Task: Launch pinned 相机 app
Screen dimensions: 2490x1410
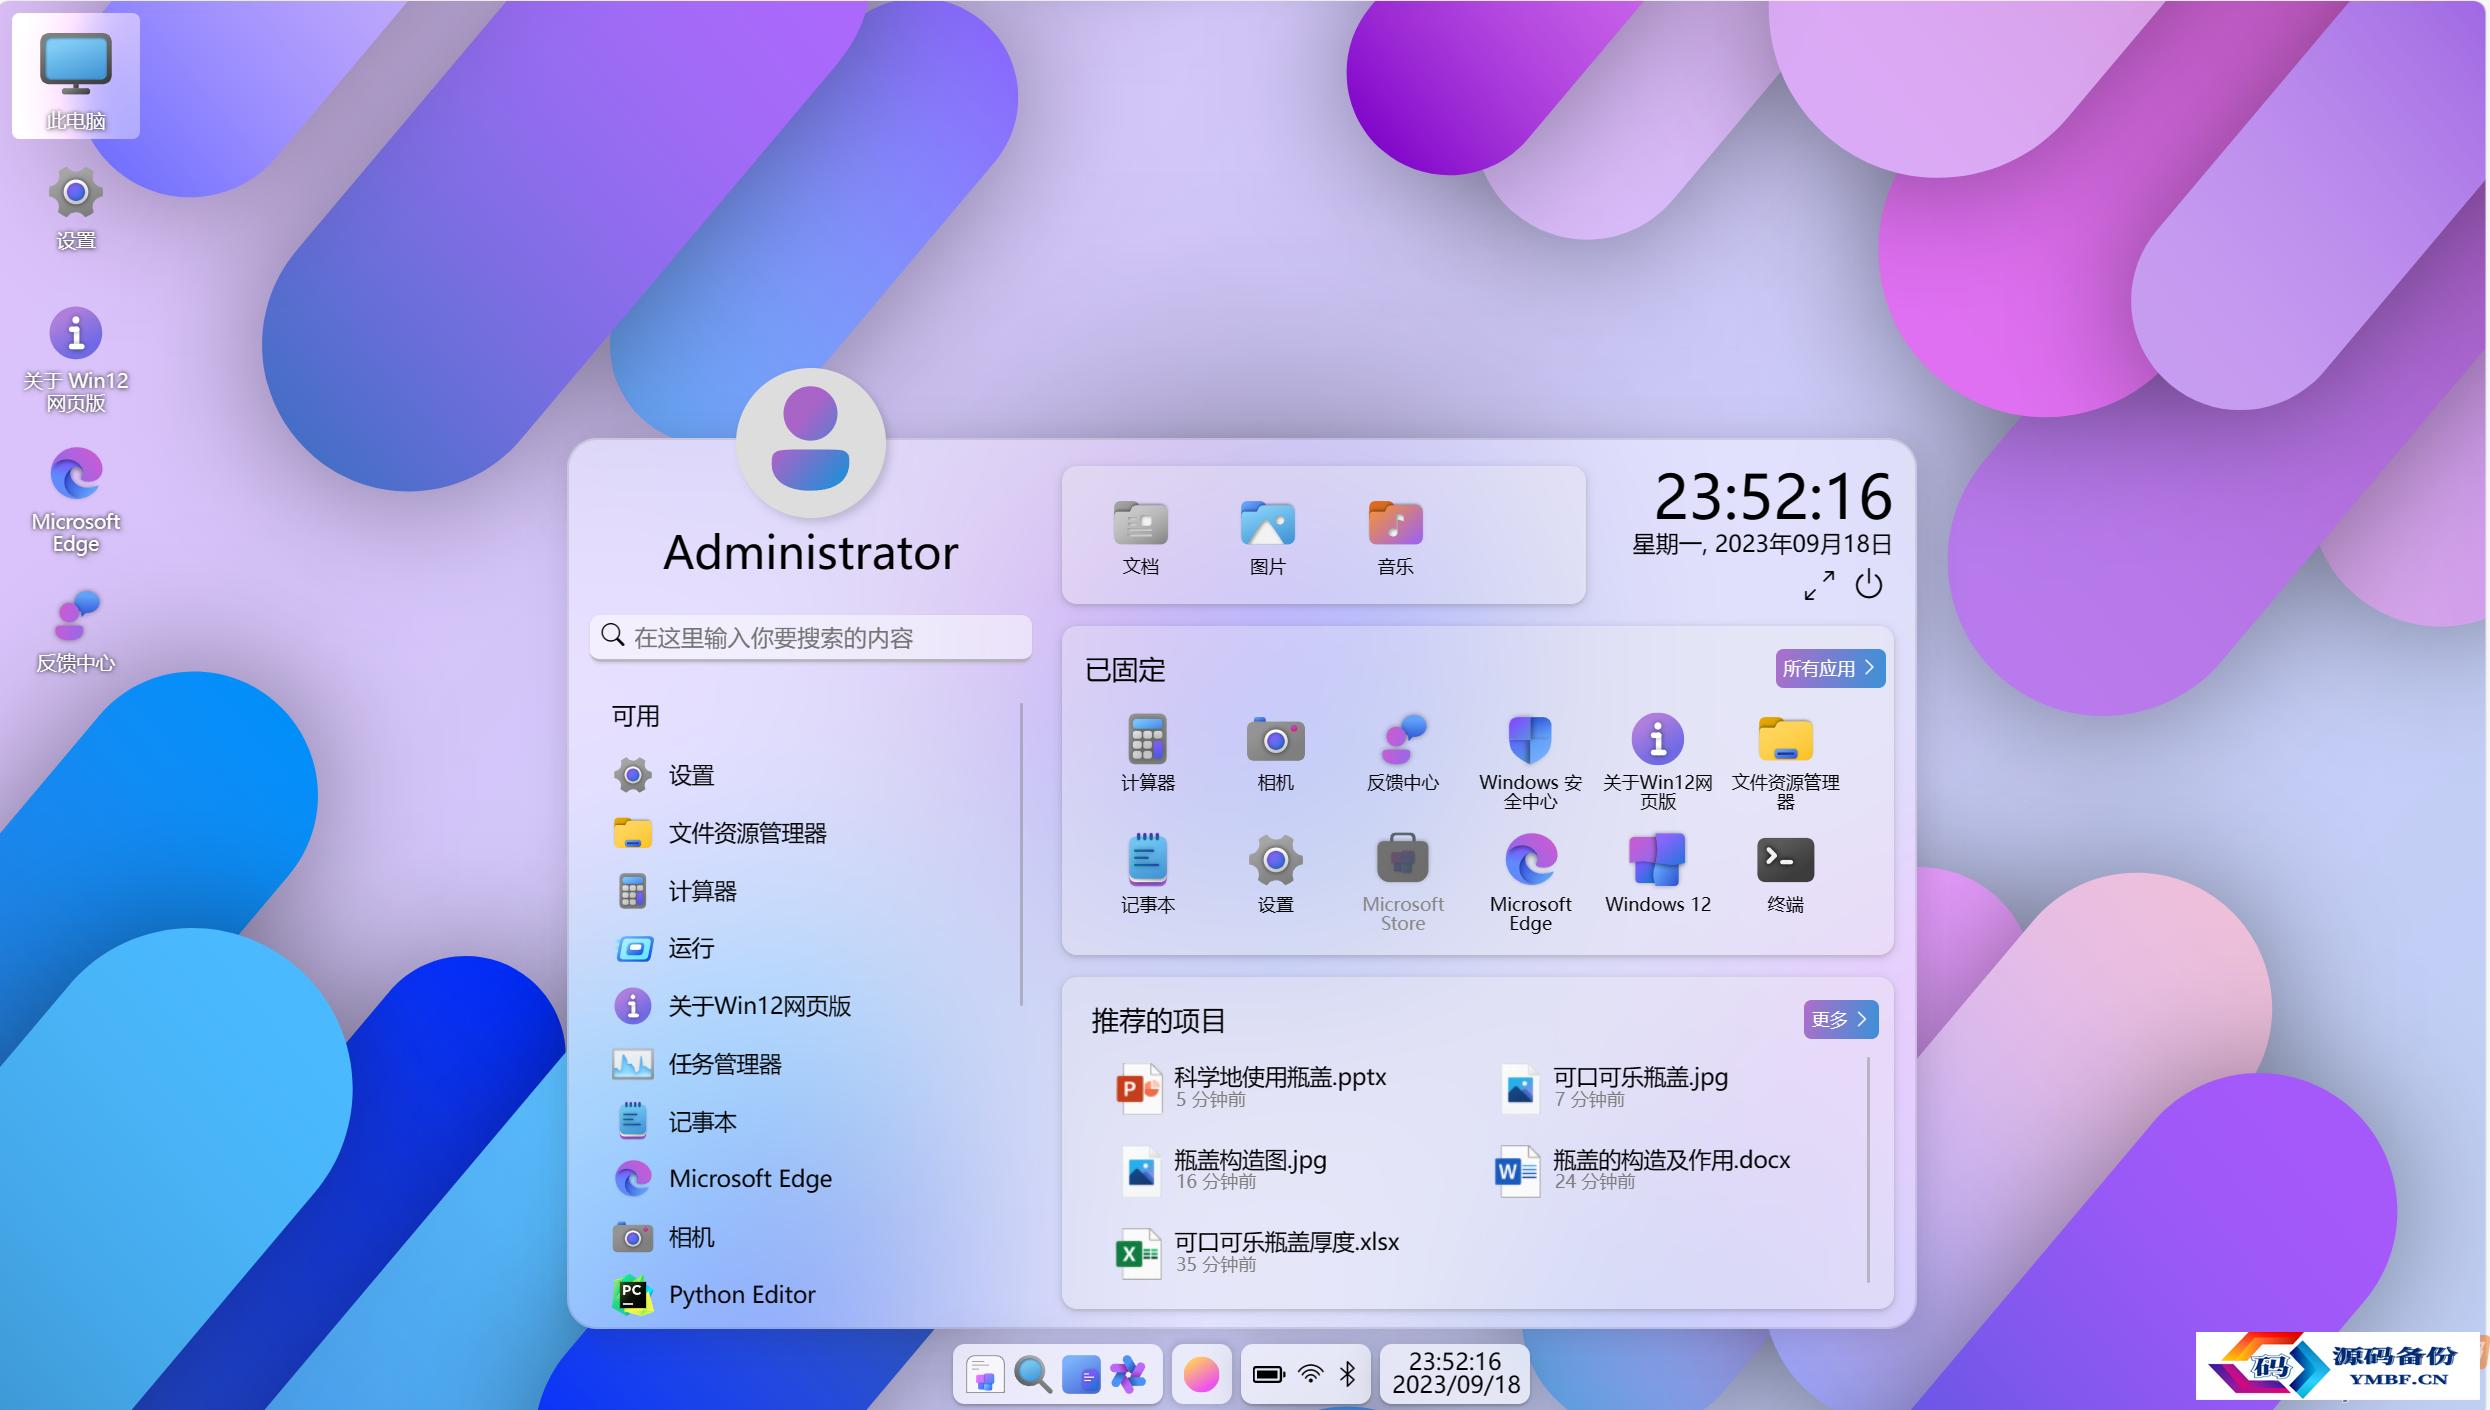Action: click(1275, 753)
